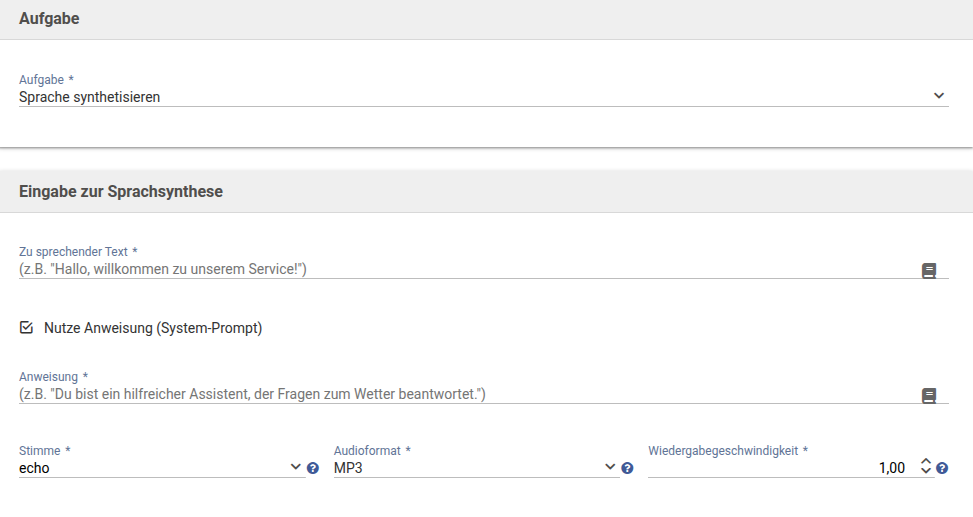Click the "Aufgabe" section header

pos(49,18)
